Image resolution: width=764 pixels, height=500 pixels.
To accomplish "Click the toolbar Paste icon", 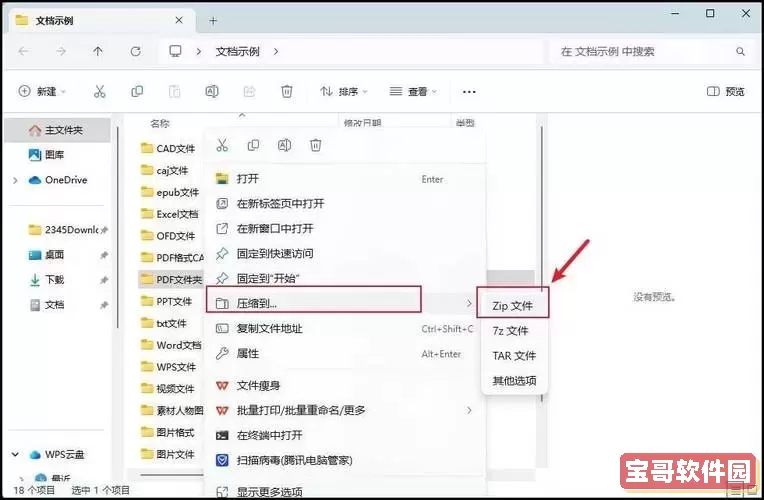I will click(x=174, y=91).
